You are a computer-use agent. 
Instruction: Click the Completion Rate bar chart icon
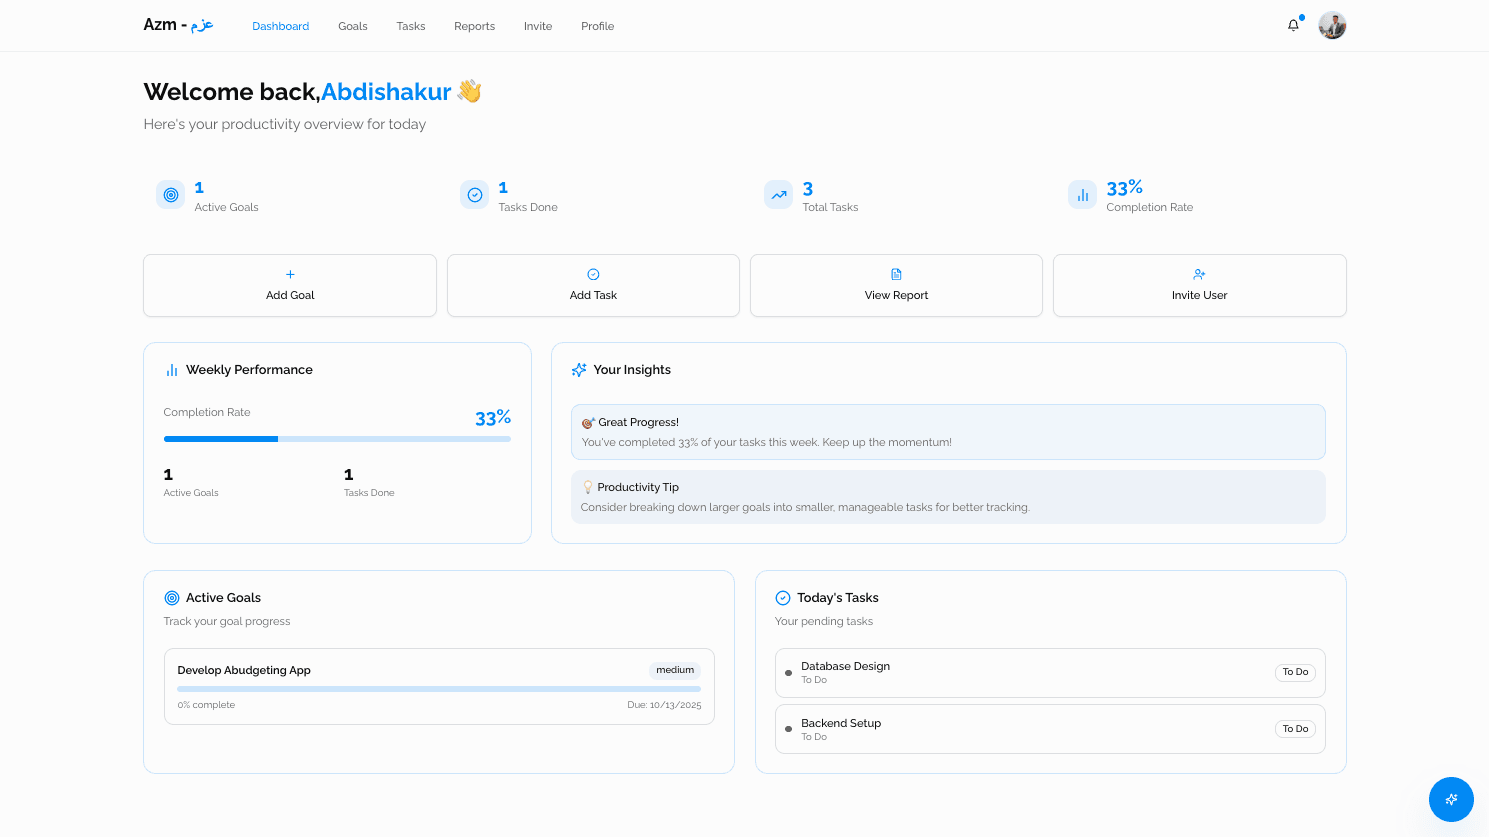(1082, 194)
